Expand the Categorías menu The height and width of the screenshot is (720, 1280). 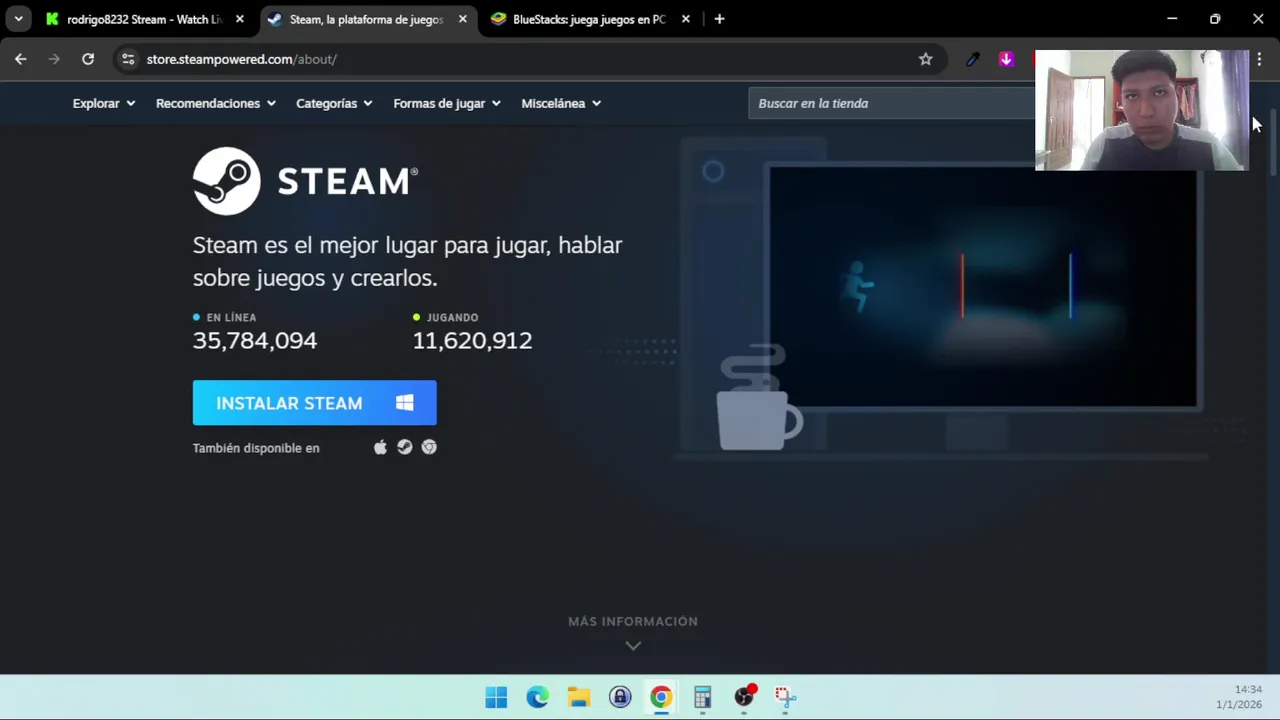334,103
